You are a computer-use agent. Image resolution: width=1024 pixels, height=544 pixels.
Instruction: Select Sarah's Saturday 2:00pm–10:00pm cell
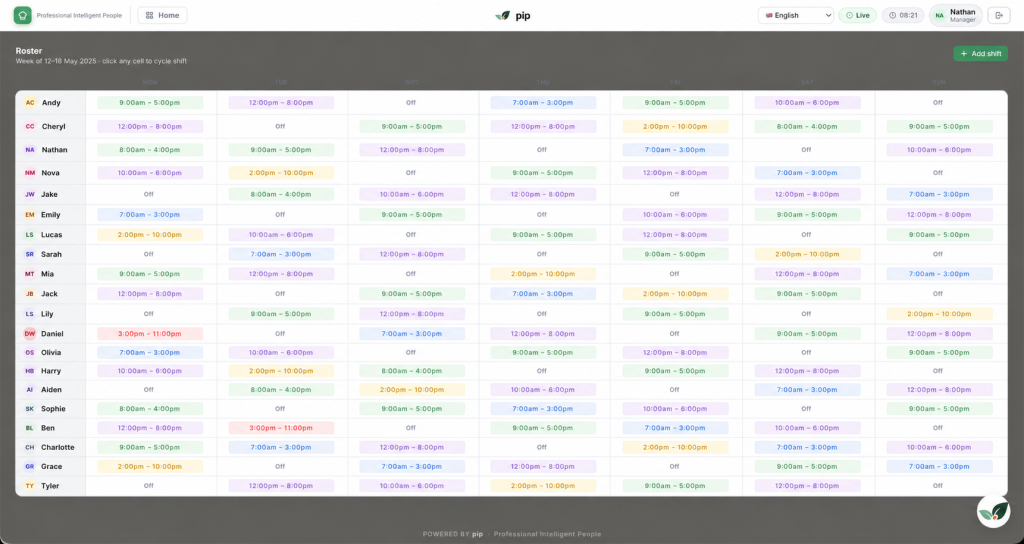click(x=808, y=255)
